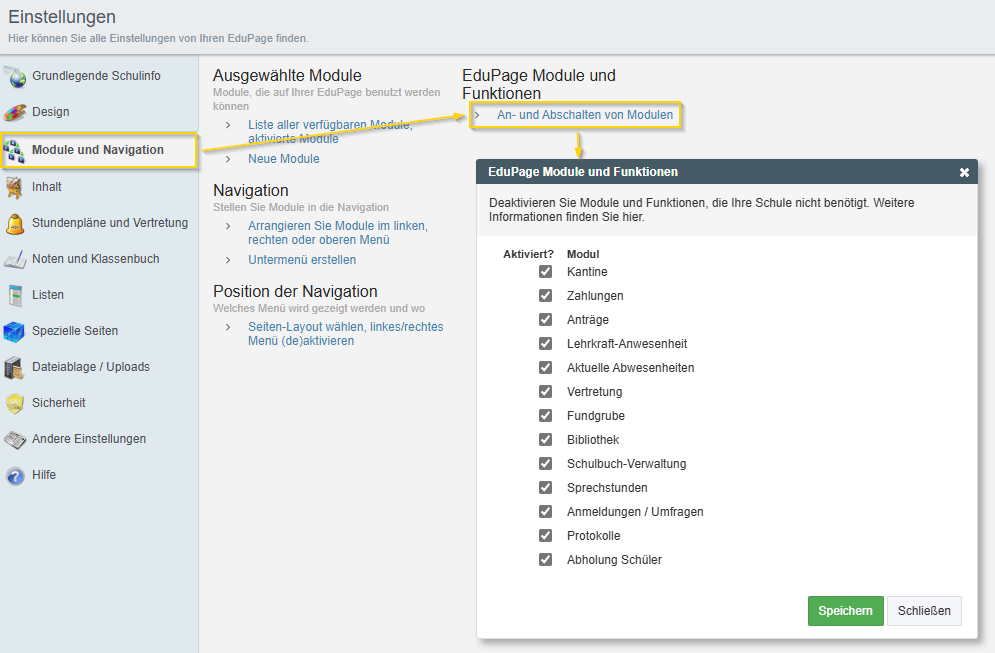The image size is (995, 653).
Task: Toggle the Vertretung module checkbox
Action: 545,392
